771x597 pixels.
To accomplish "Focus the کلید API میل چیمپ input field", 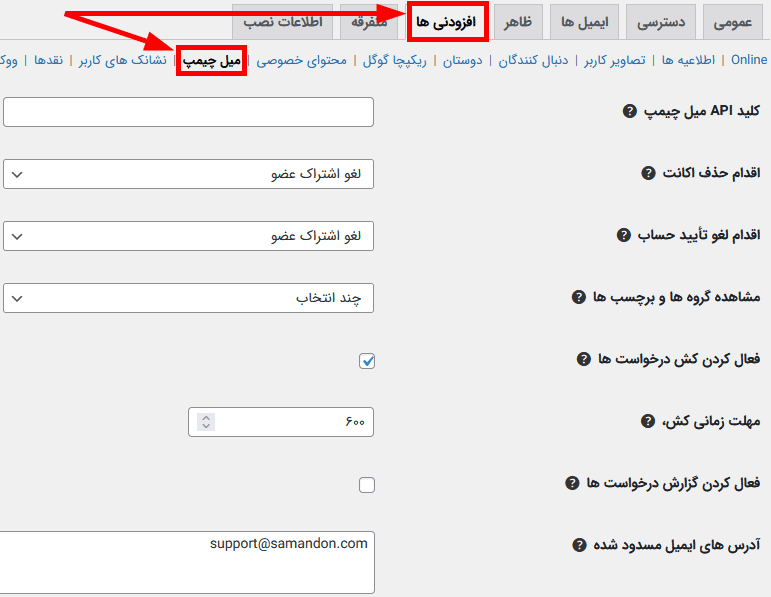I will coord(188,112).
